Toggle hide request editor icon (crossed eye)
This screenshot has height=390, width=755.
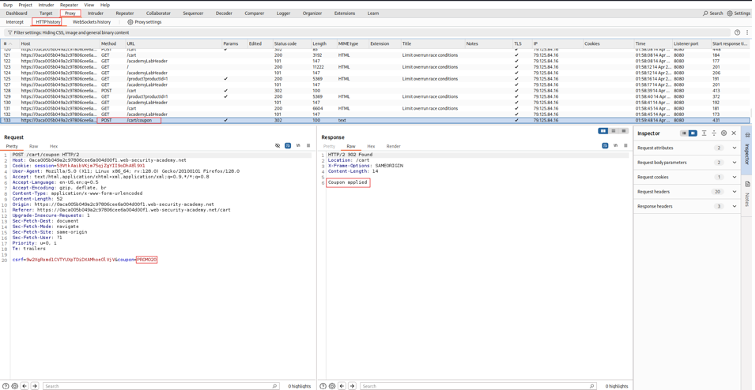tap(277, 146)
